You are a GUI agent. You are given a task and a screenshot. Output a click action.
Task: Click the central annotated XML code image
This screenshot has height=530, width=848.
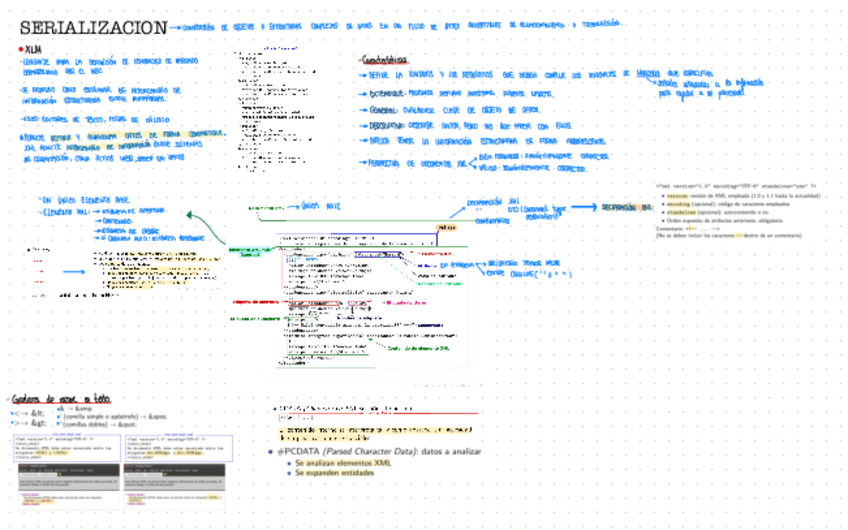pyautogui.click(x=372, y=301)
